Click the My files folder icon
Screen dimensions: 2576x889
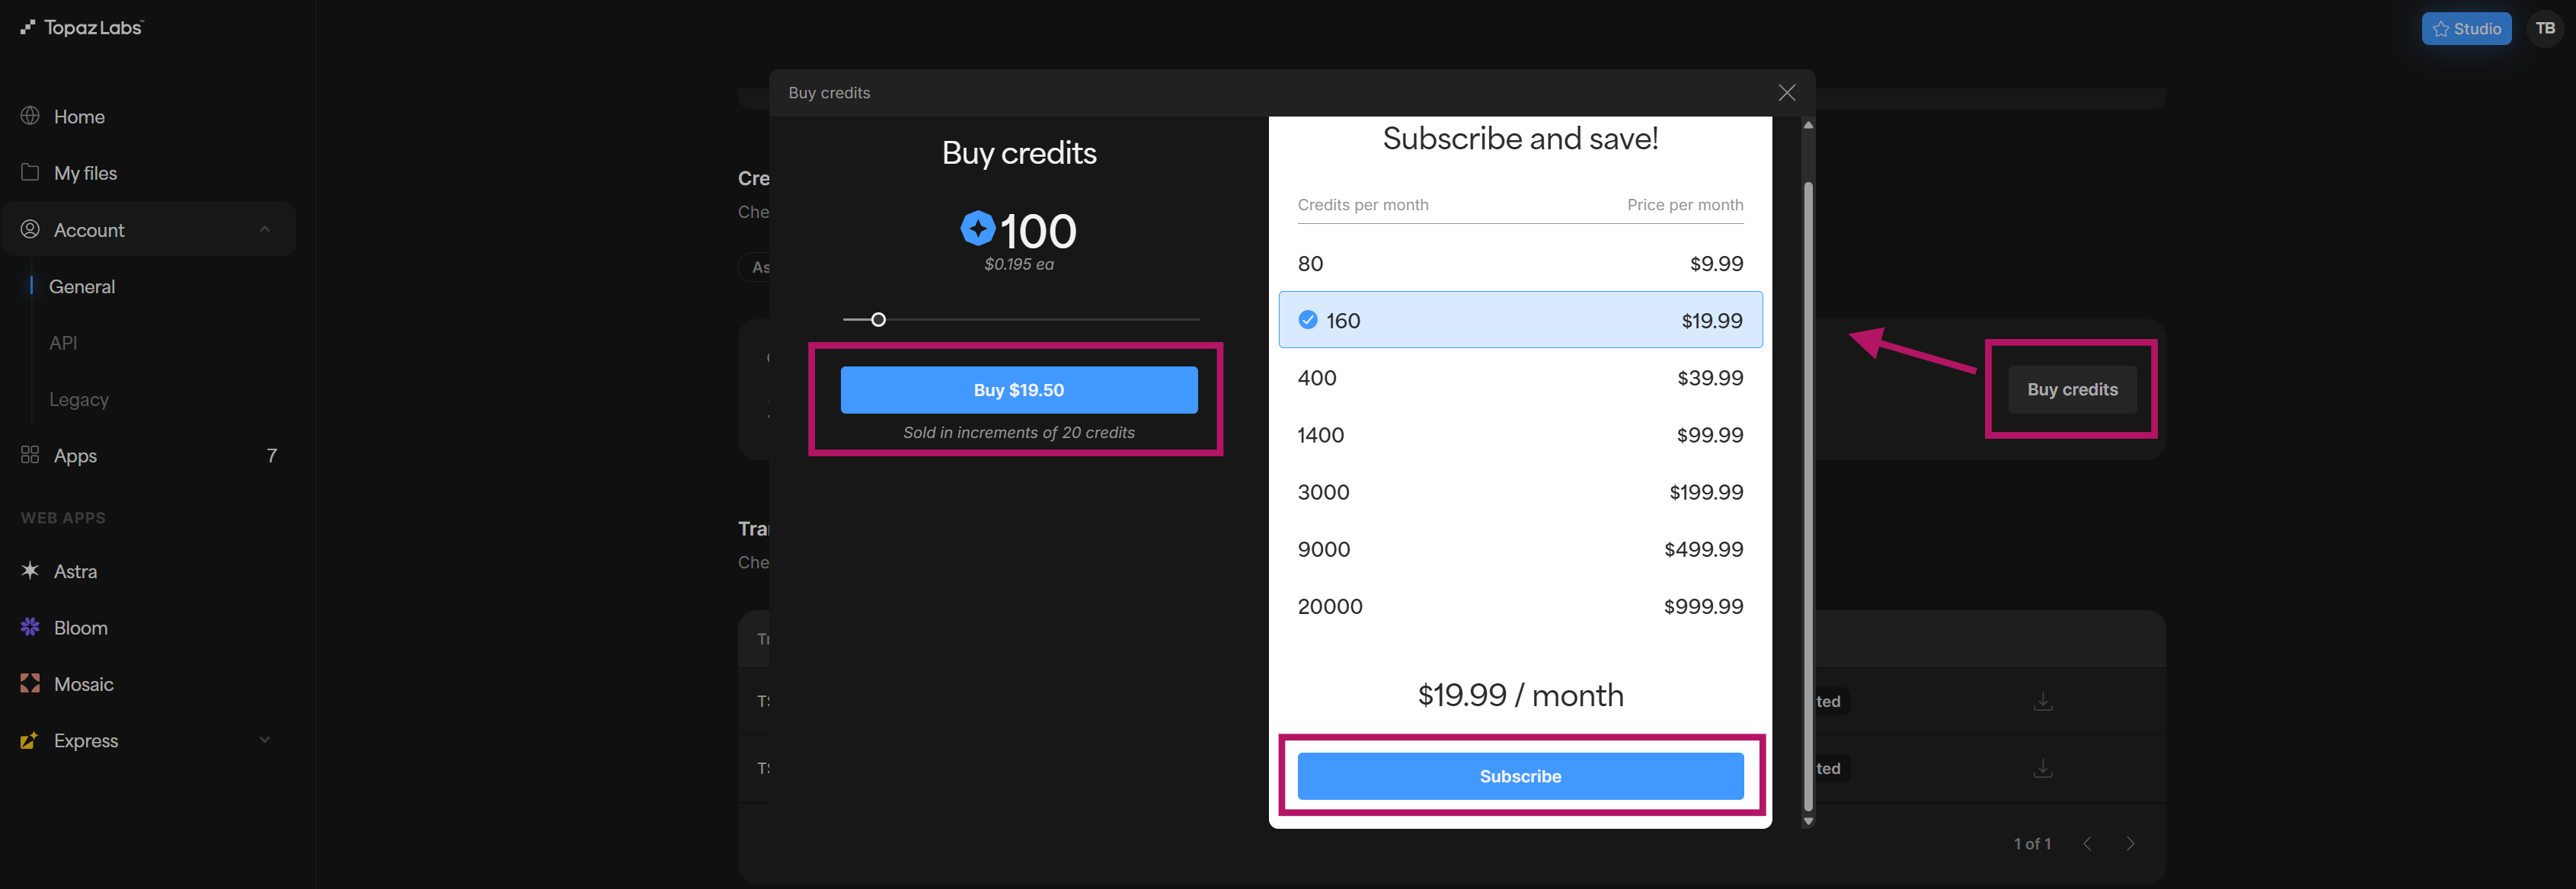tap(30, 172)
